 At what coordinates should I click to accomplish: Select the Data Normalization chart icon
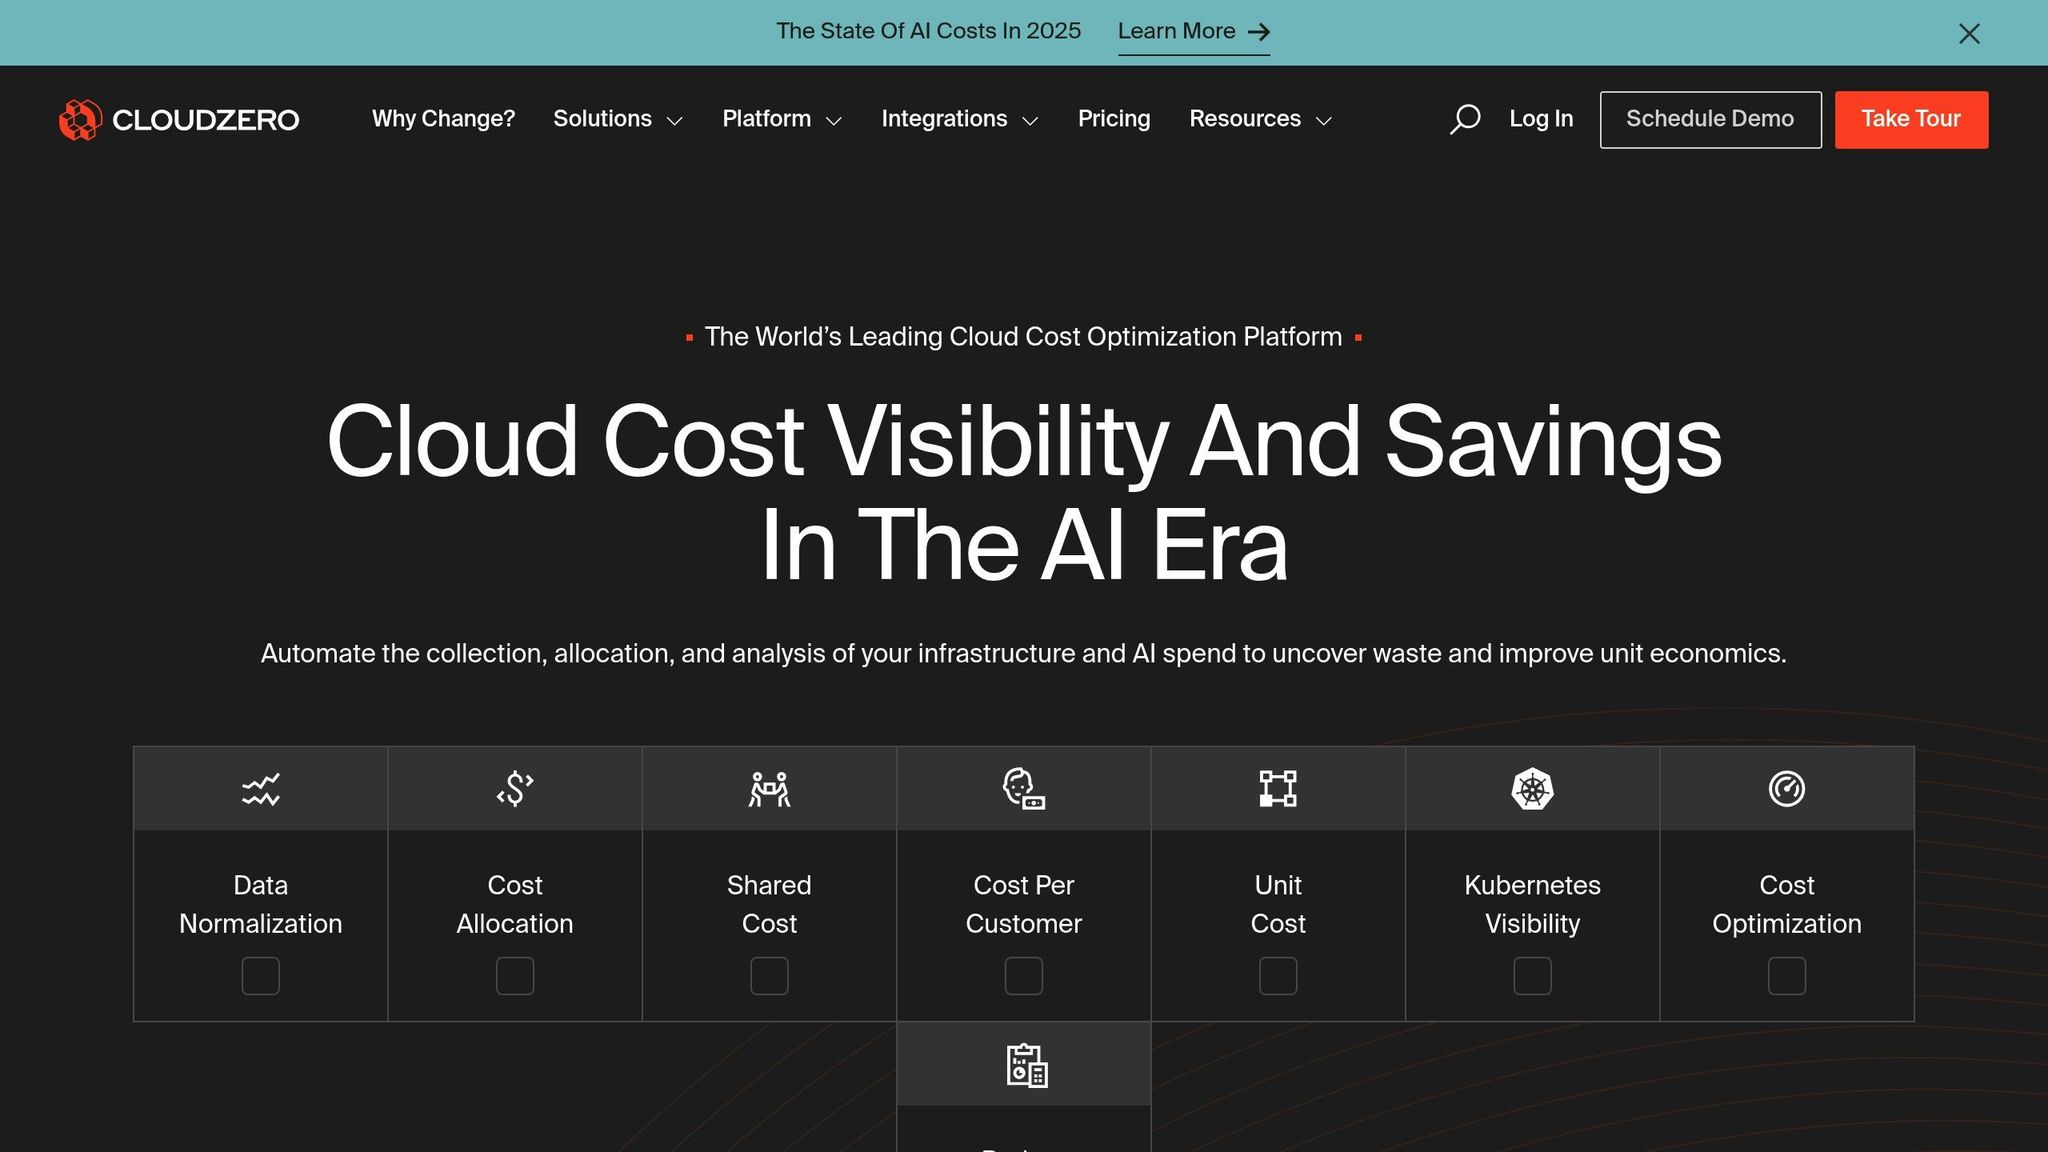[261, 789]
